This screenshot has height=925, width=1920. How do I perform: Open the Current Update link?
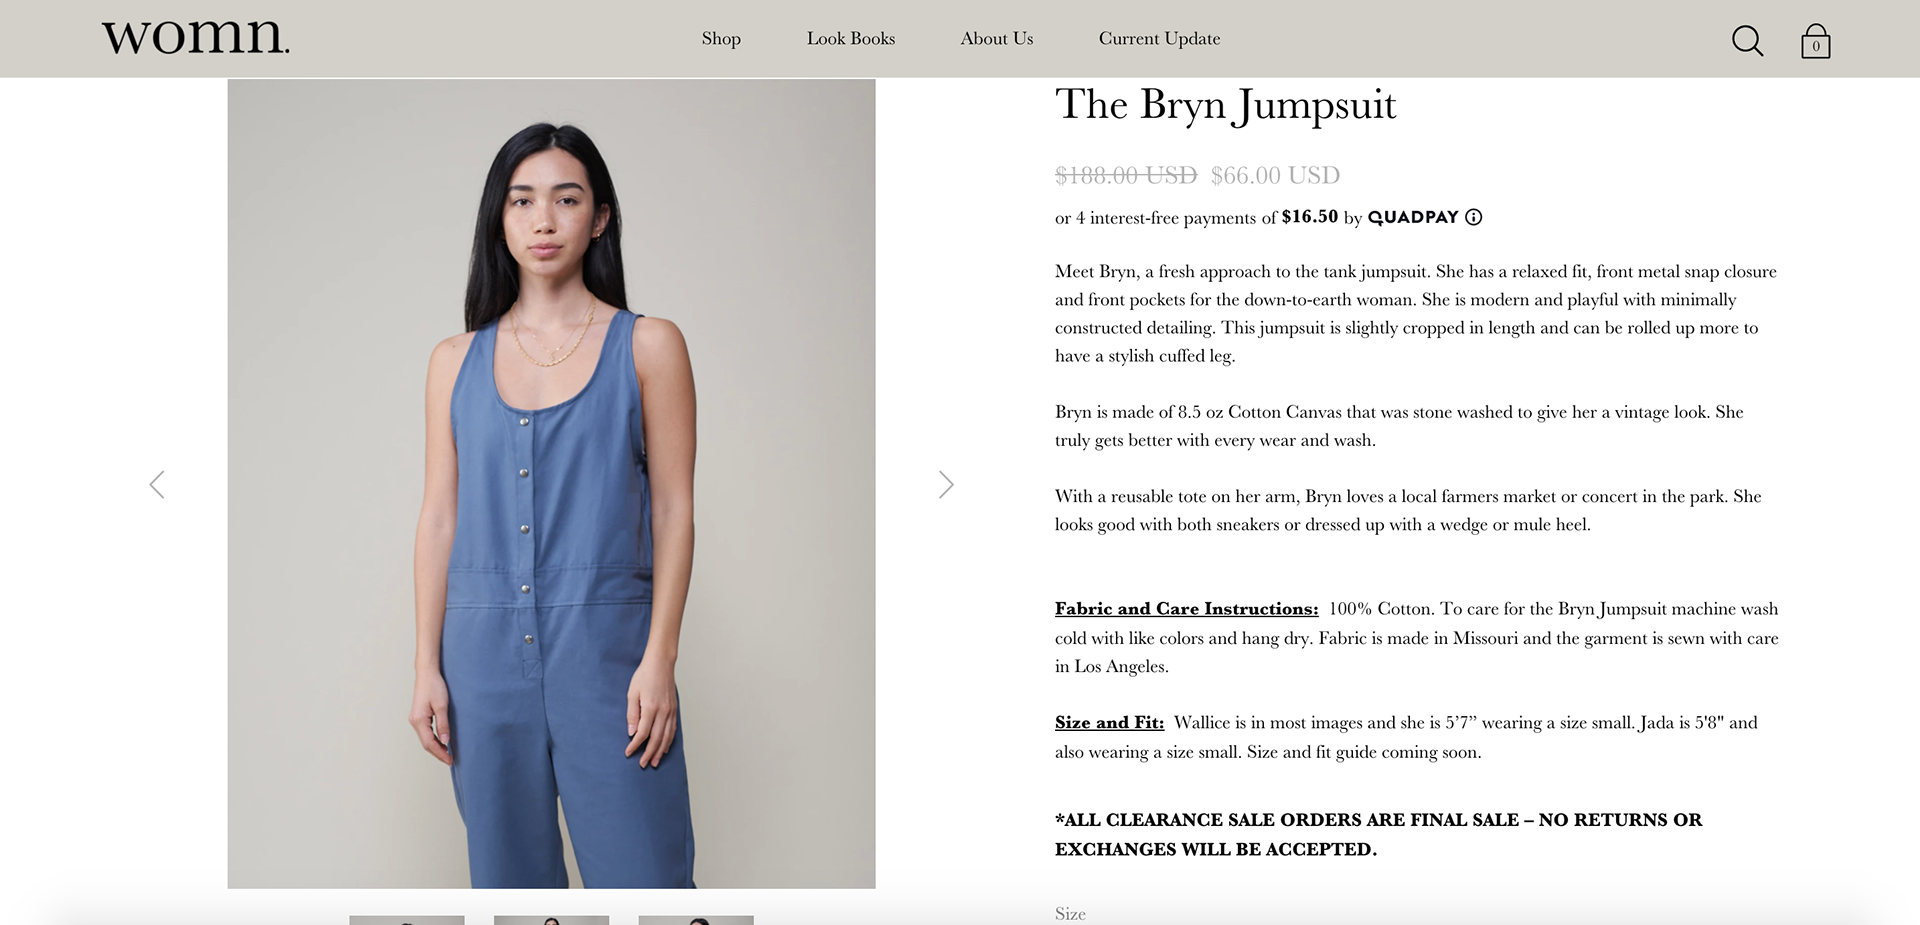tap(1160, 39)
